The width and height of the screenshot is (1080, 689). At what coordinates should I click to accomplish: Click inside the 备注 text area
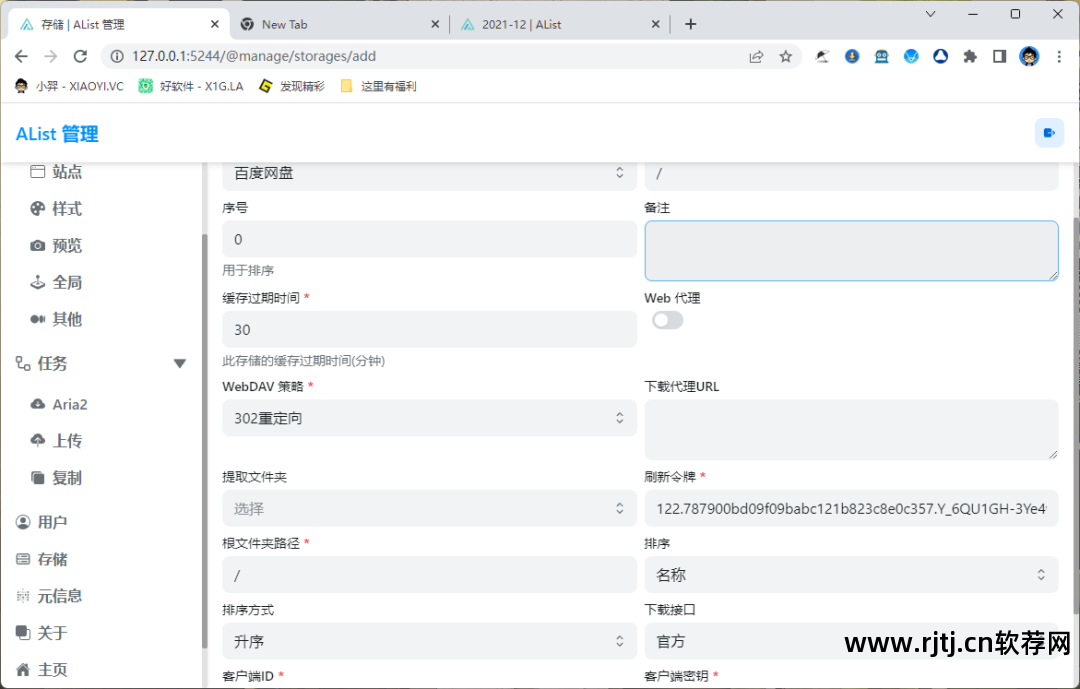pyautogui.click(x=851, y=250)
